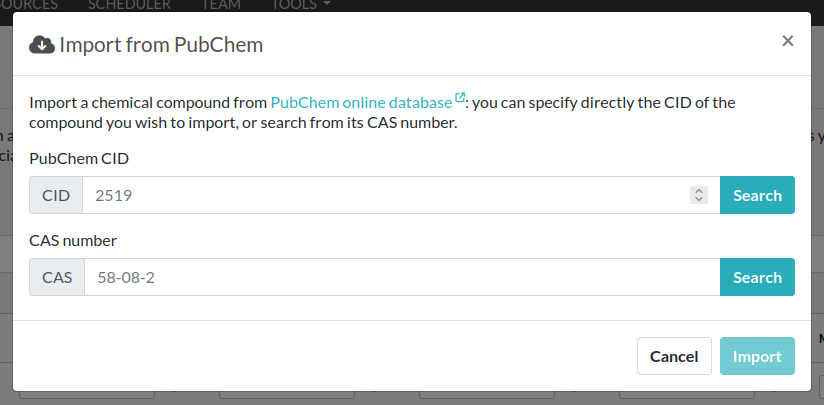The height and width of the screenshot is (405, 824).
Task: Decrement the CID value with down arrow
Action: tap(699, 200)
